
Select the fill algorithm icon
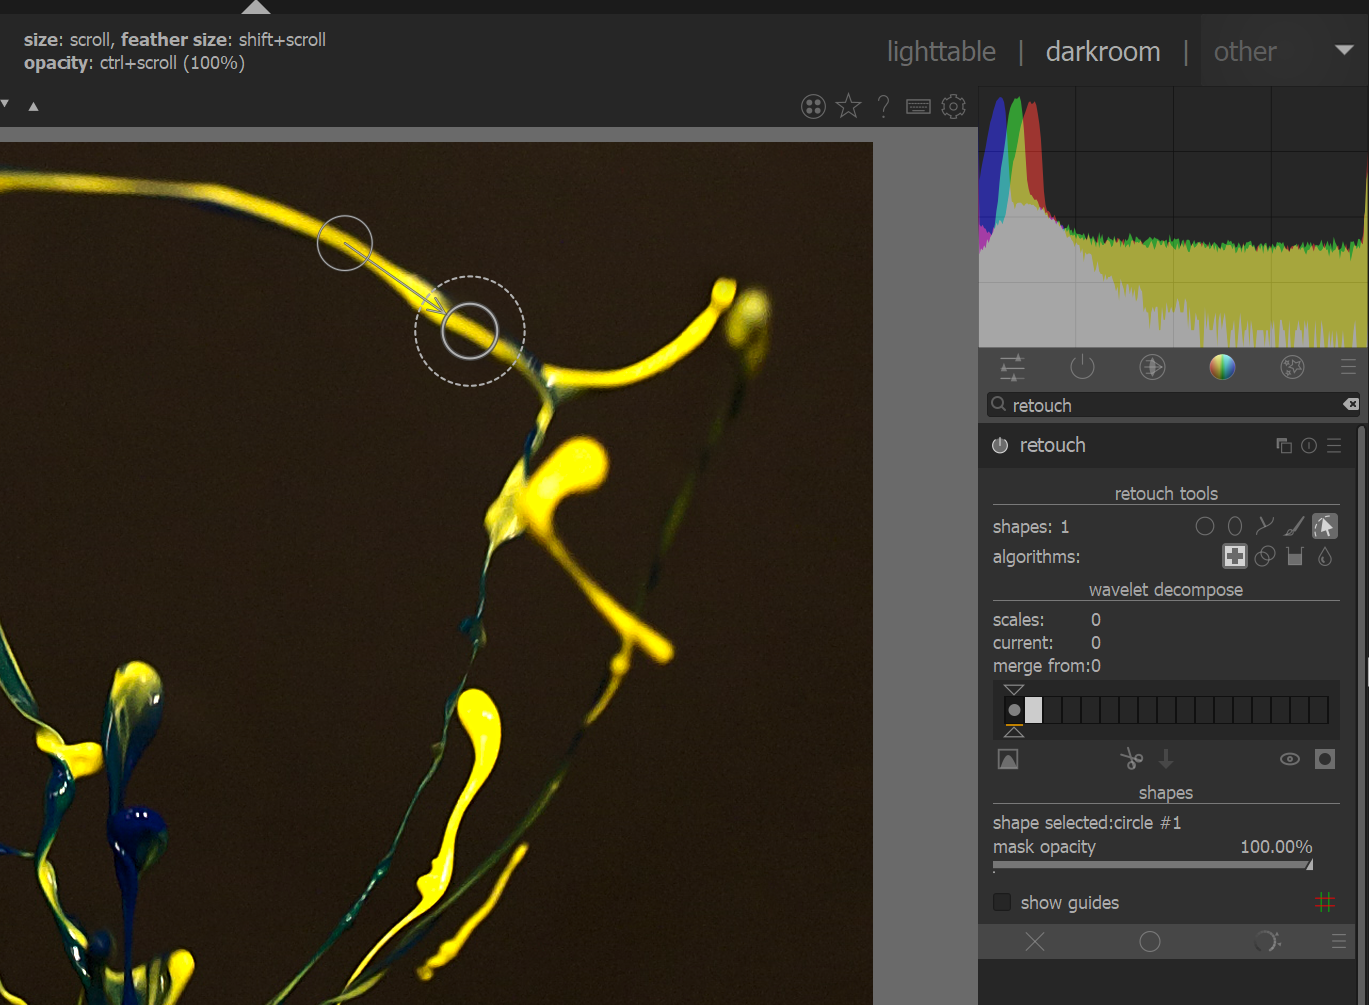point(1295,557)
